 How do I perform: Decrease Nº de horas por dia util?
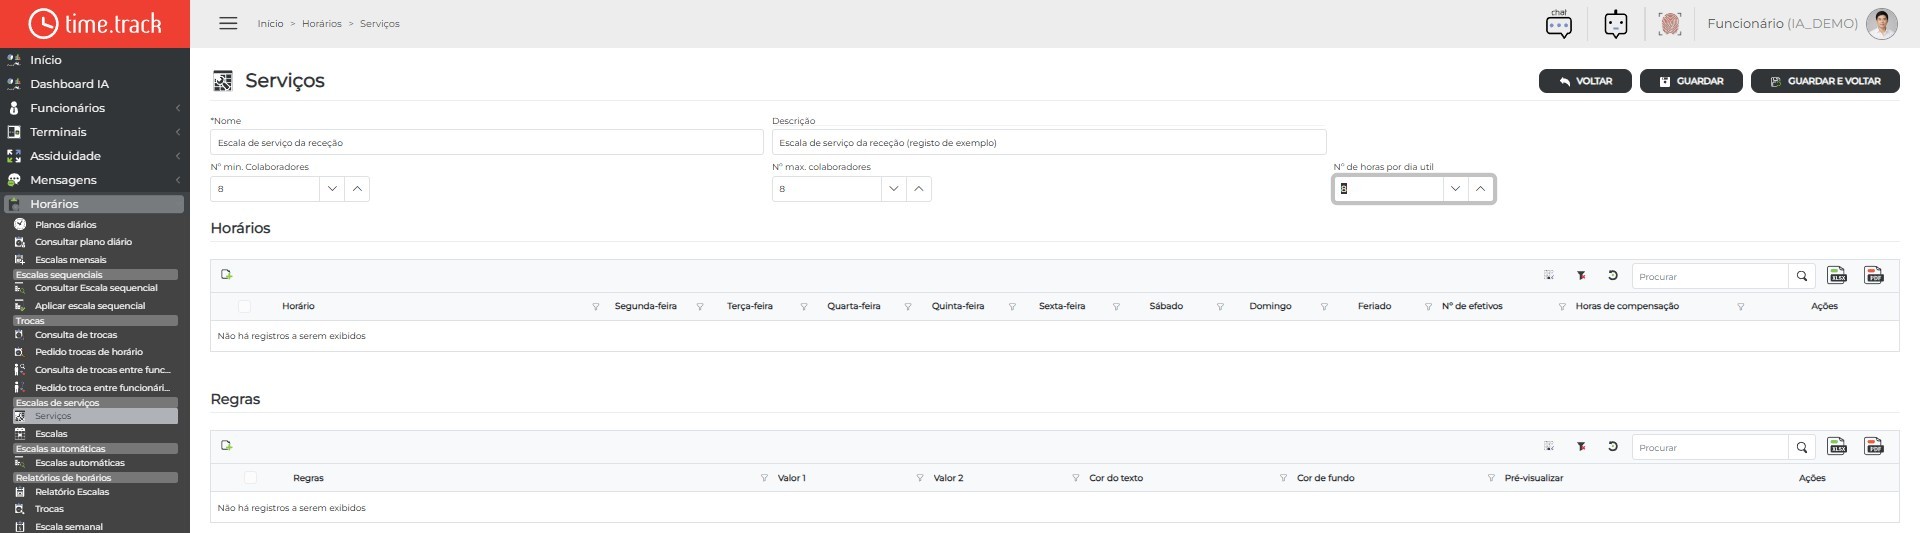tap(1455, 188)
